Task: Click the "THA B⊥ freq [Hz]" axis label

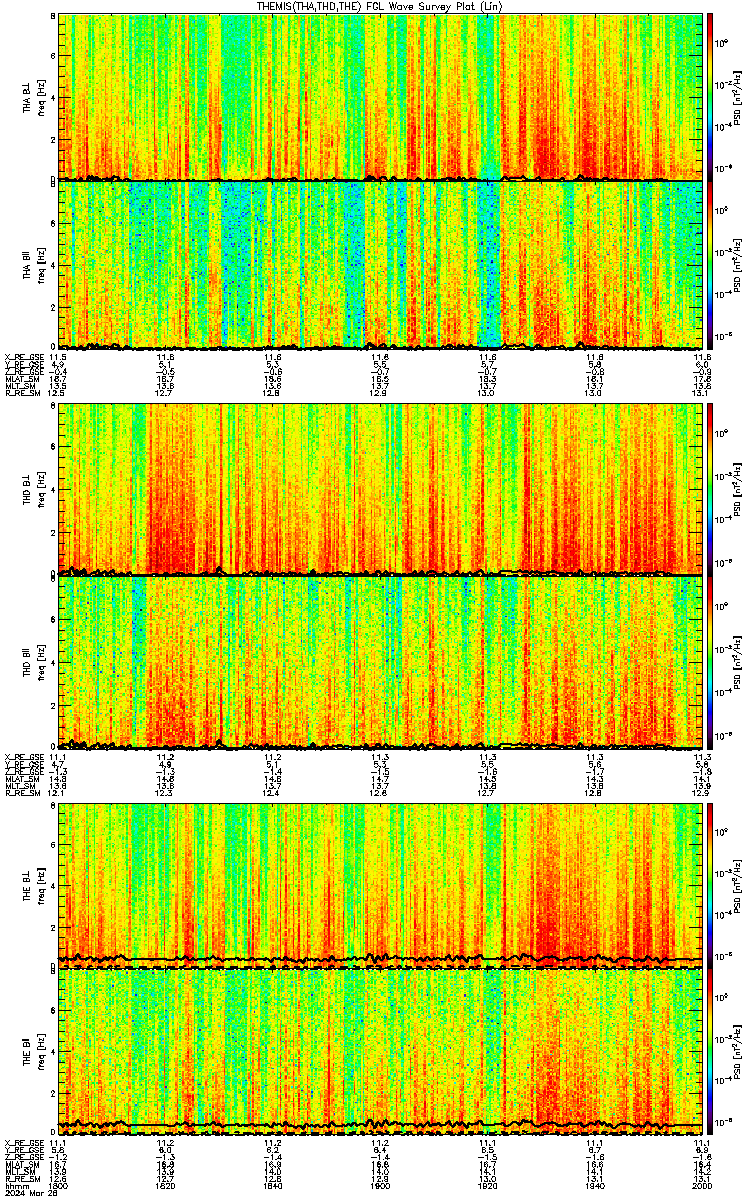Action: point(33,97)
